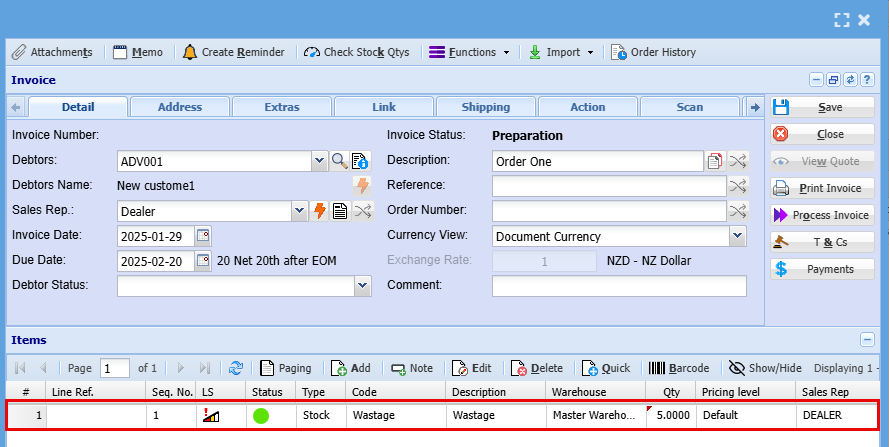The image size is (889, 447).
Task: Open the Memo tool
Action: pos(138,52)
